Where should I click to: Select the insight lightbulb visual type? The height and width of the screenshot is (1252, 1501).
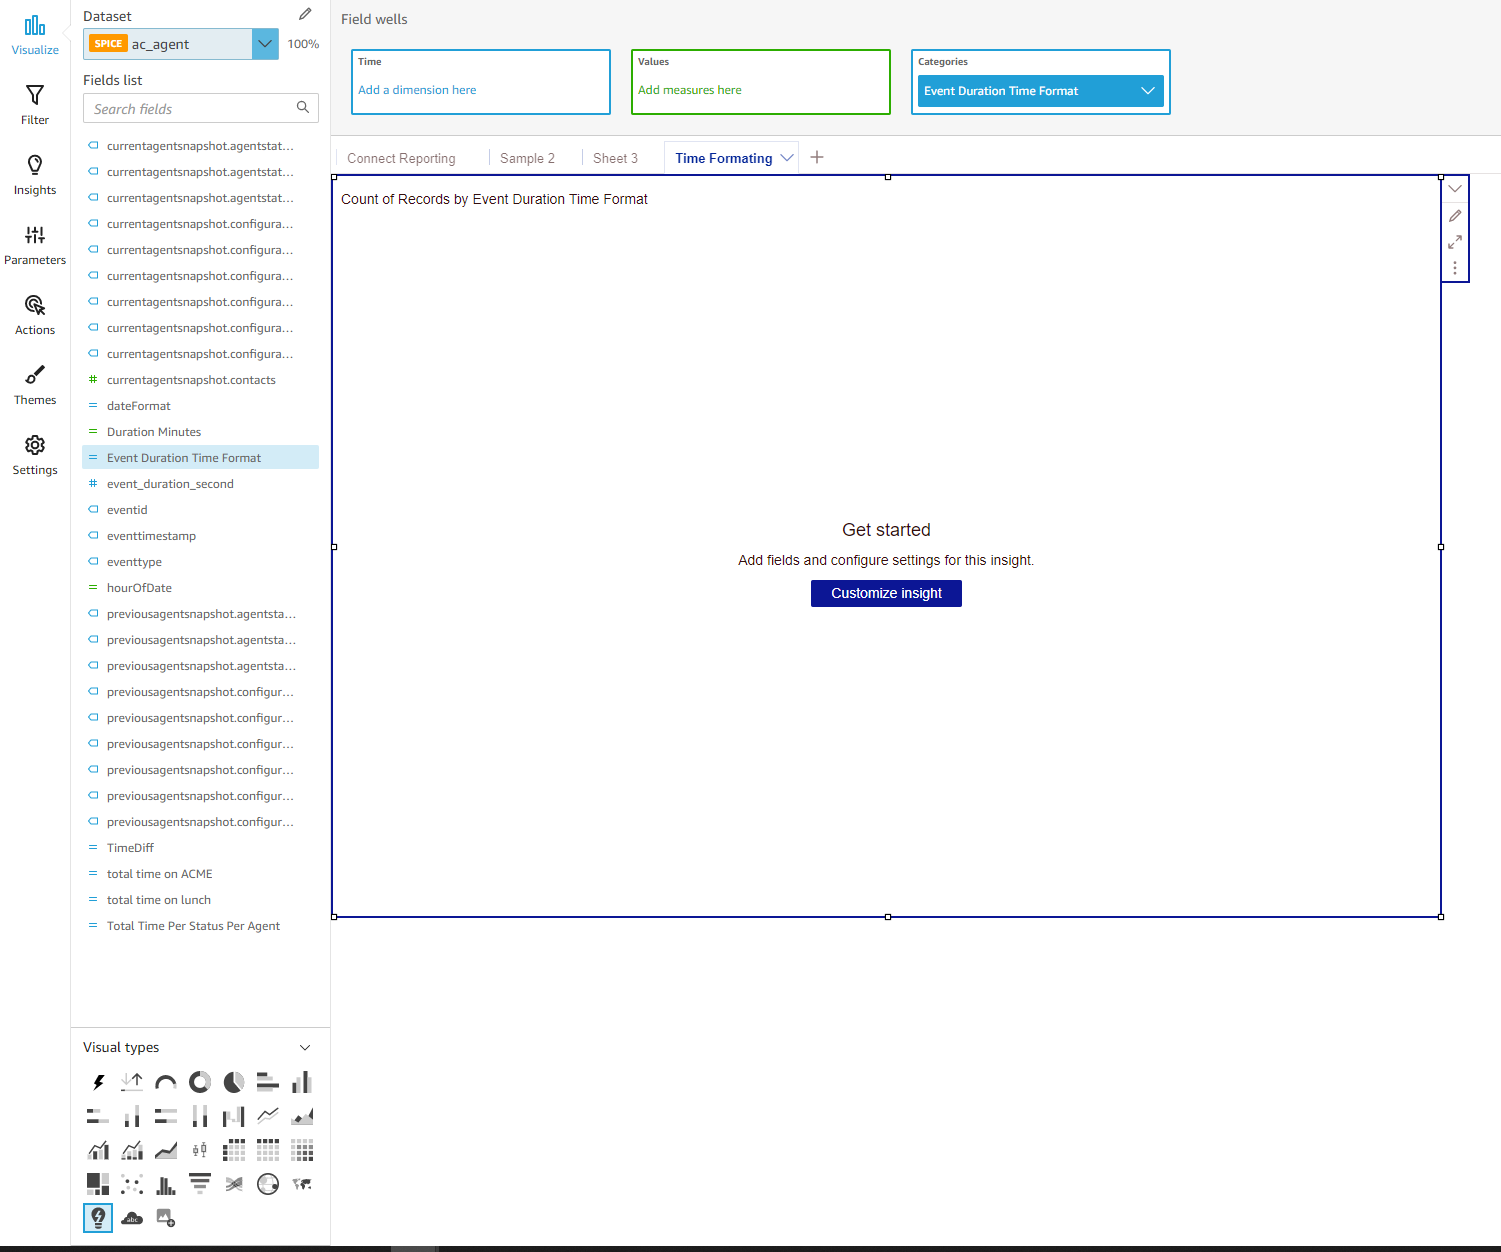pos(98,1218)
